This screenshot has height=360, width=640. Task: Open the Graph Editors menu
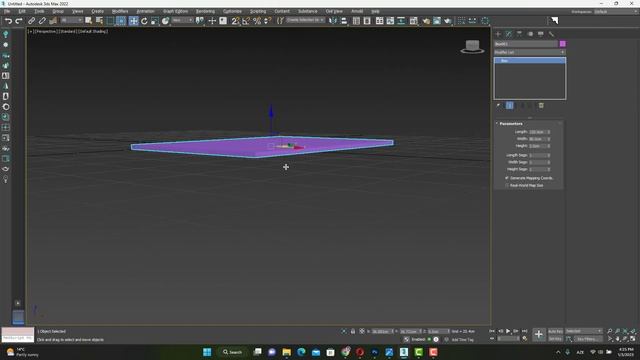(x=175, y=11)
